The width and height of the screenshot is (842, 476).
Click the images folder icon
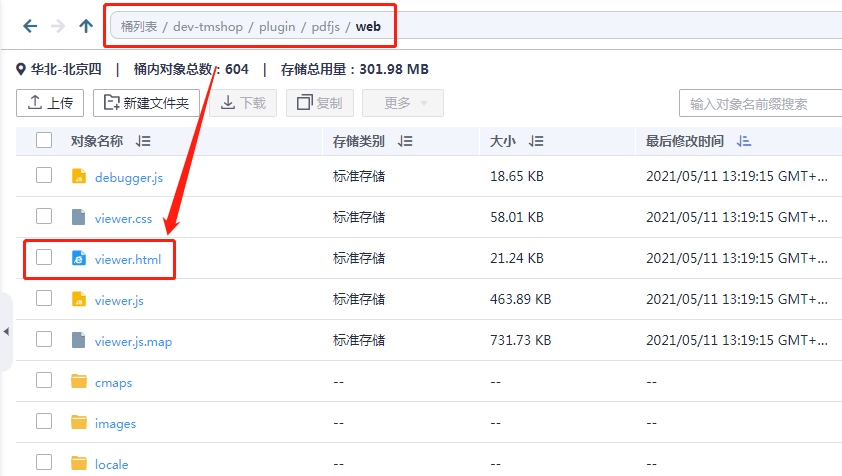click(x=79, y=422)
